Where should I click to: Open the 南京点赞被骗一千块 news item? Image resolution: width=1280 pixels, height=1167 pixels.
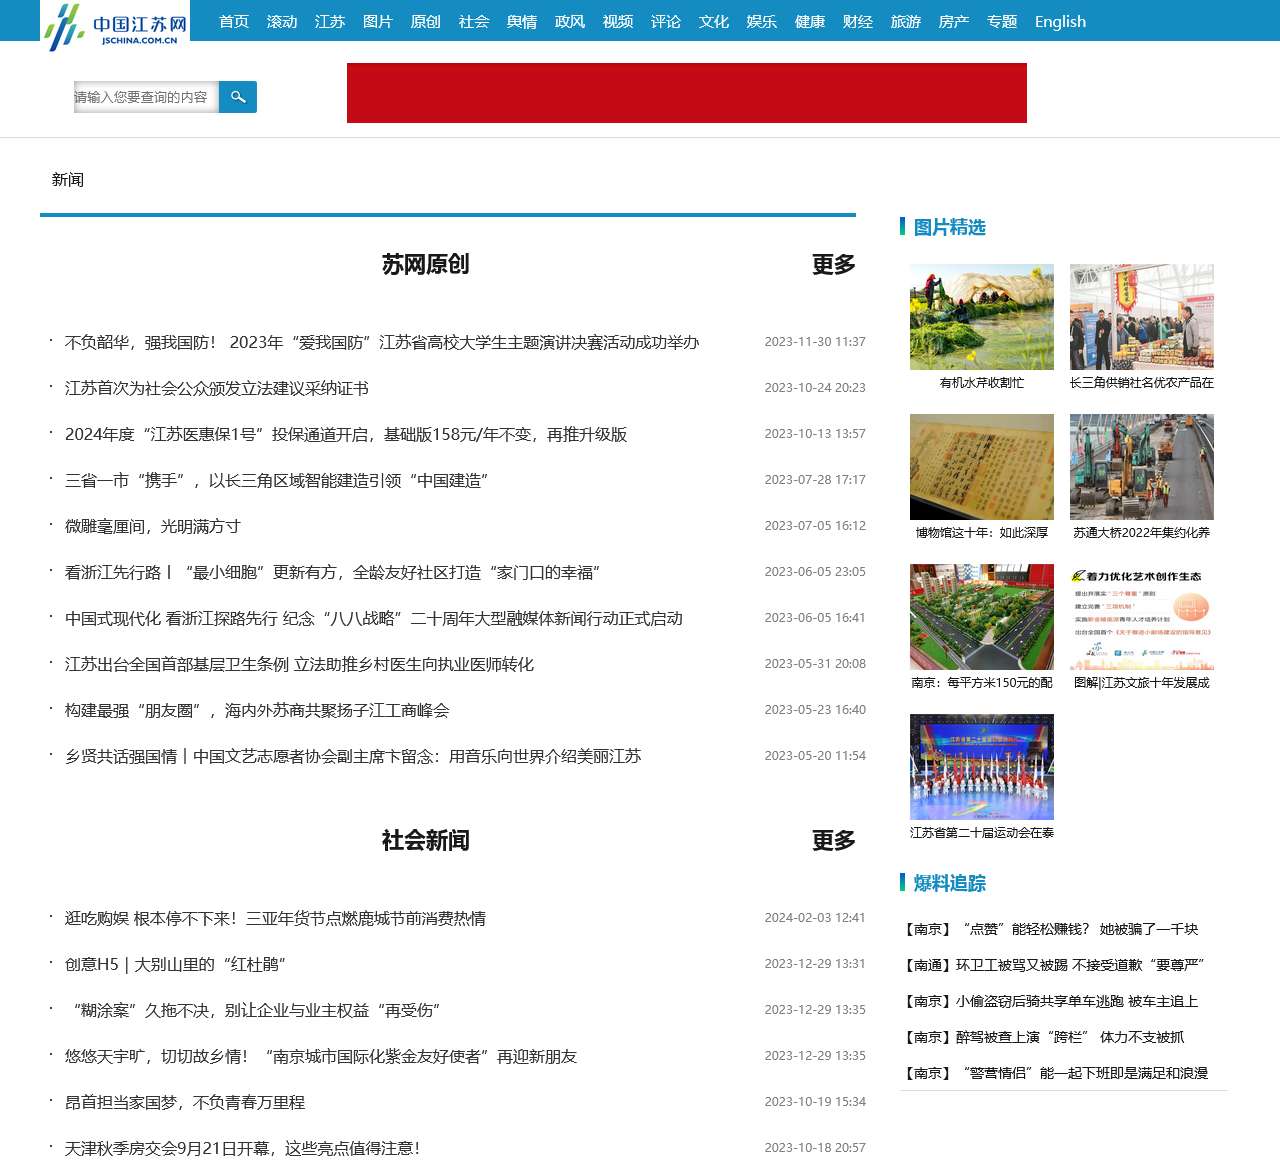point(1052,930)
